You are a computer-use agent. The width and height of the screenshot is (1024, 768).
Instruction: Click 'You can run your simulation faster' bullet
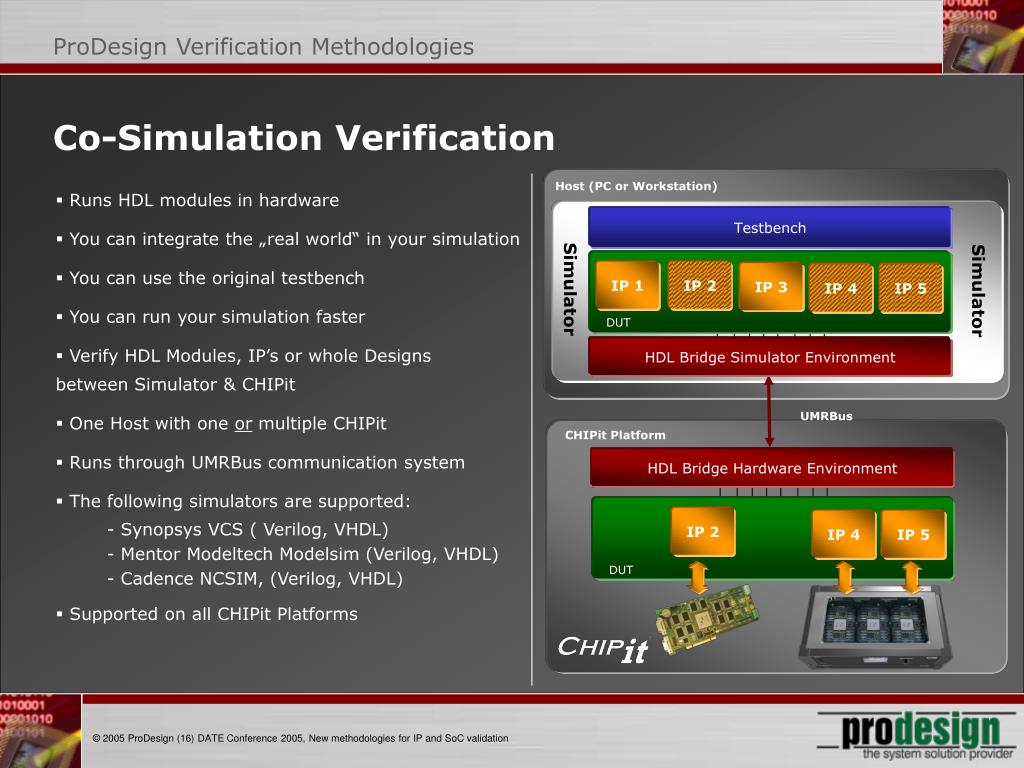tap(211, 317)
